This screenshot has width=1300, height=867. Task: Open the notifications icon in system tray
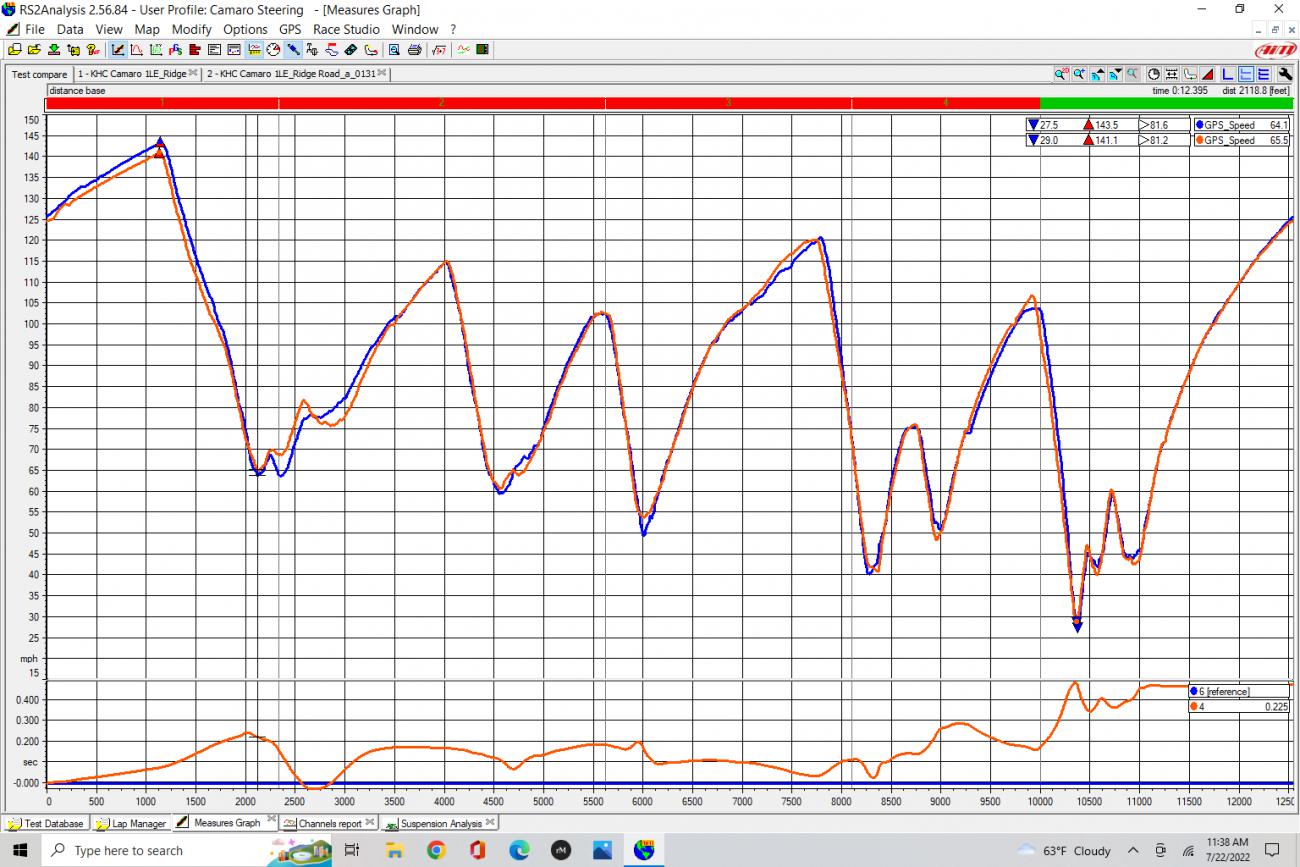[x=1273, y=851]
